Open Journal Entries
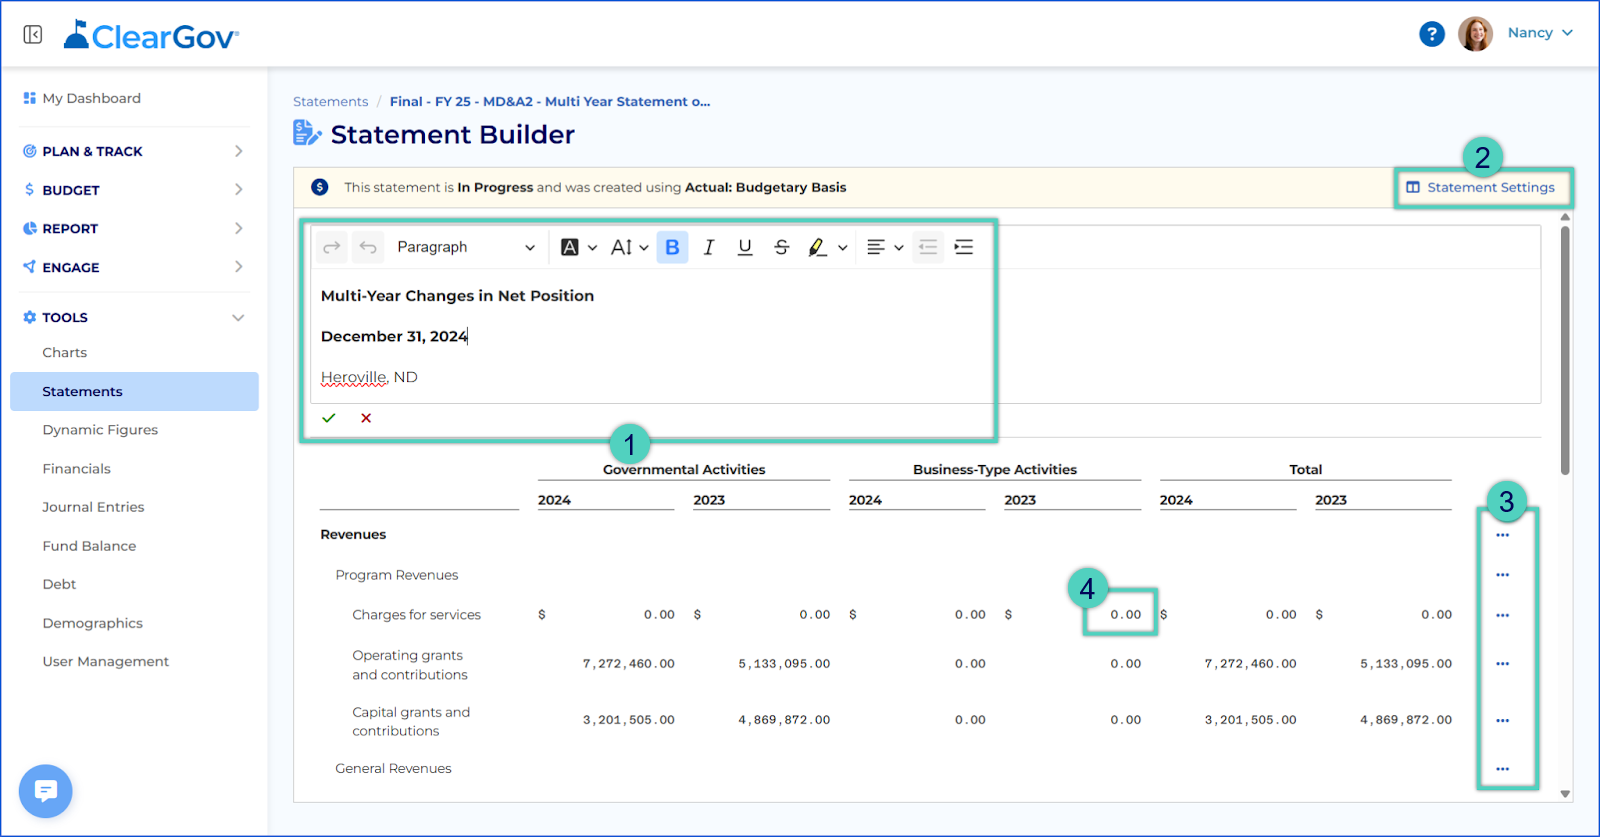 (x=93, y=507)
